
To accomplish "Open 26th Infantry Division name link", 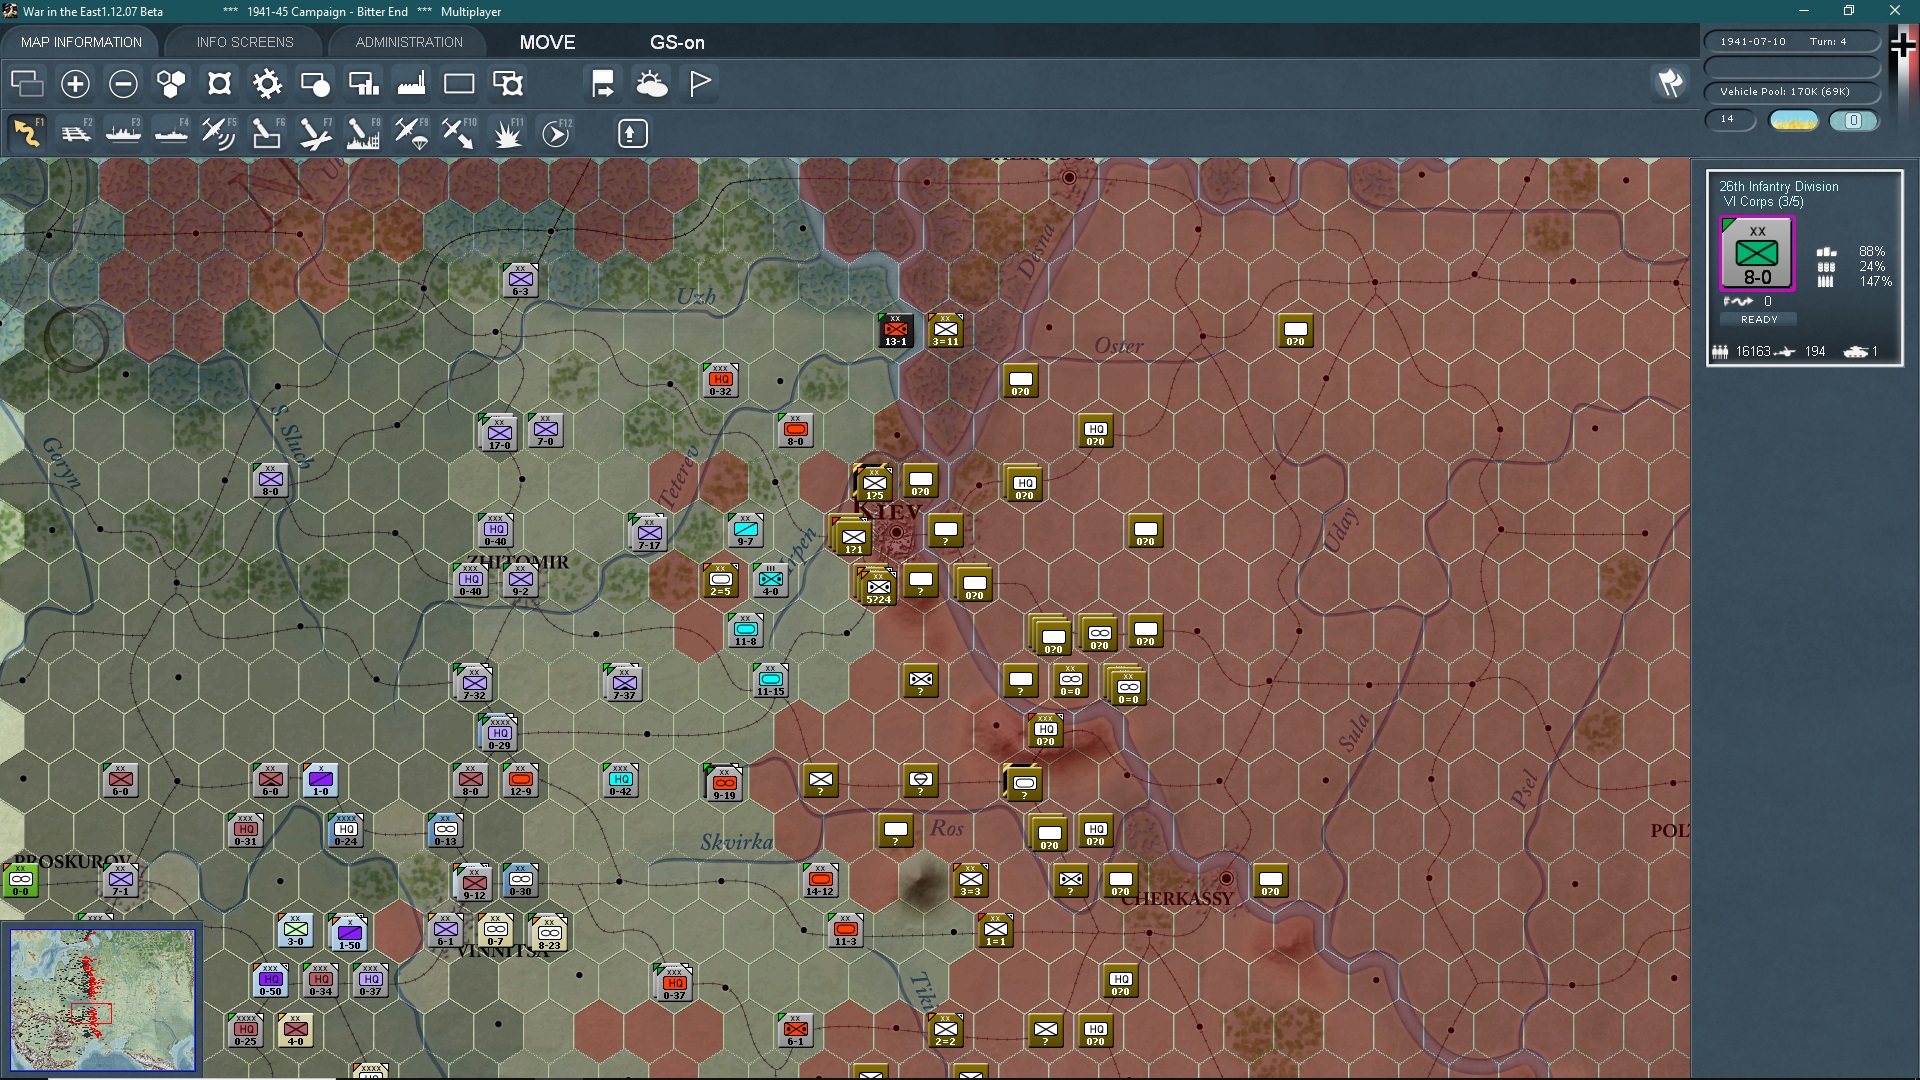I will click(1779, 186).
